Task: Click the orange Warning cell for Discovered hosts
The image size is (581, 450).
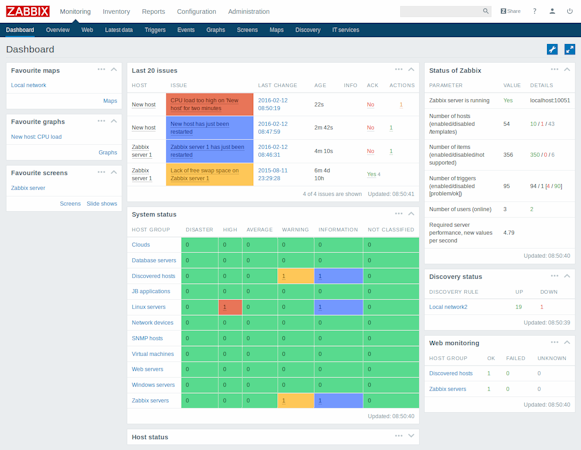Action: click(296, 276)
